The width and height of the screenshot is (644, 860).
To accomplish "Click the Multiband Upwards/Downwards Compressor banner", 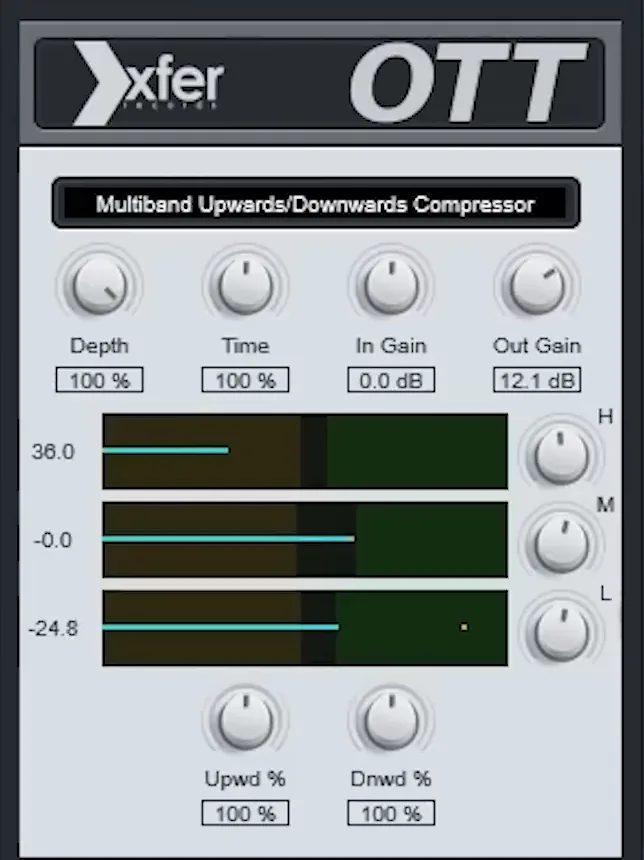I will pyautogui.click(x=315, y=203).
